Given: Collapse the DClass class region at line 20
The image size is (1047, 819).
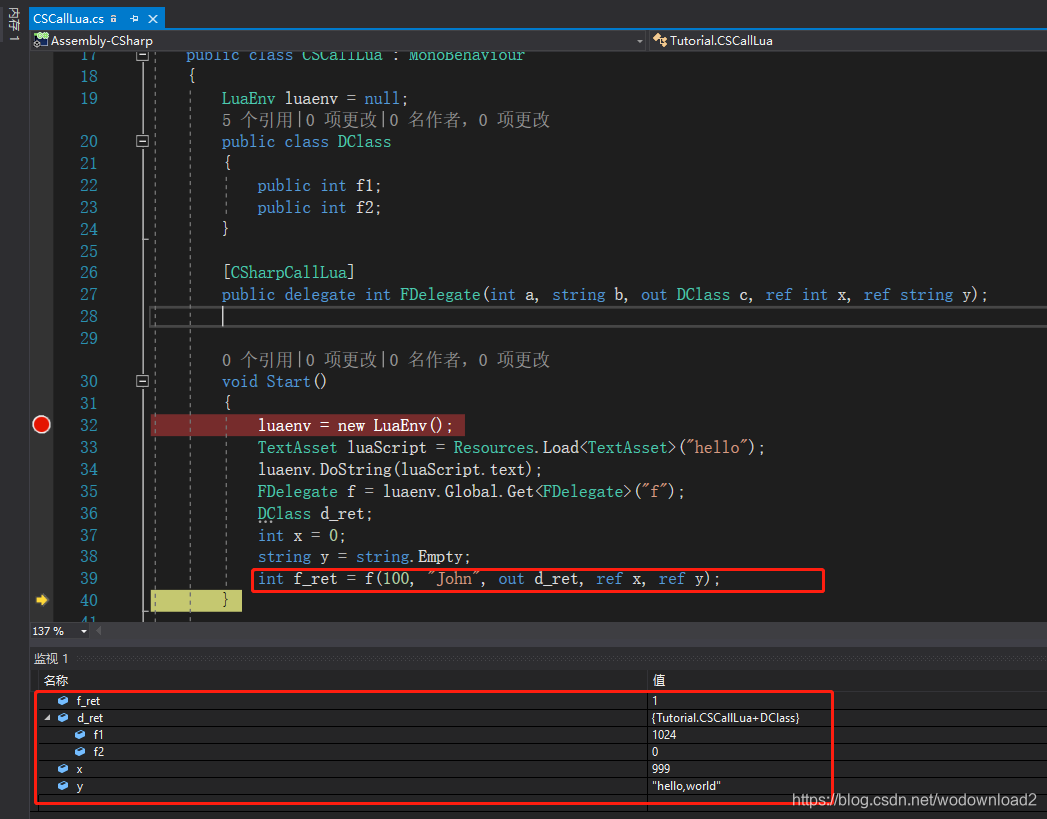Looking at the screenshot, I should point(142,141).
